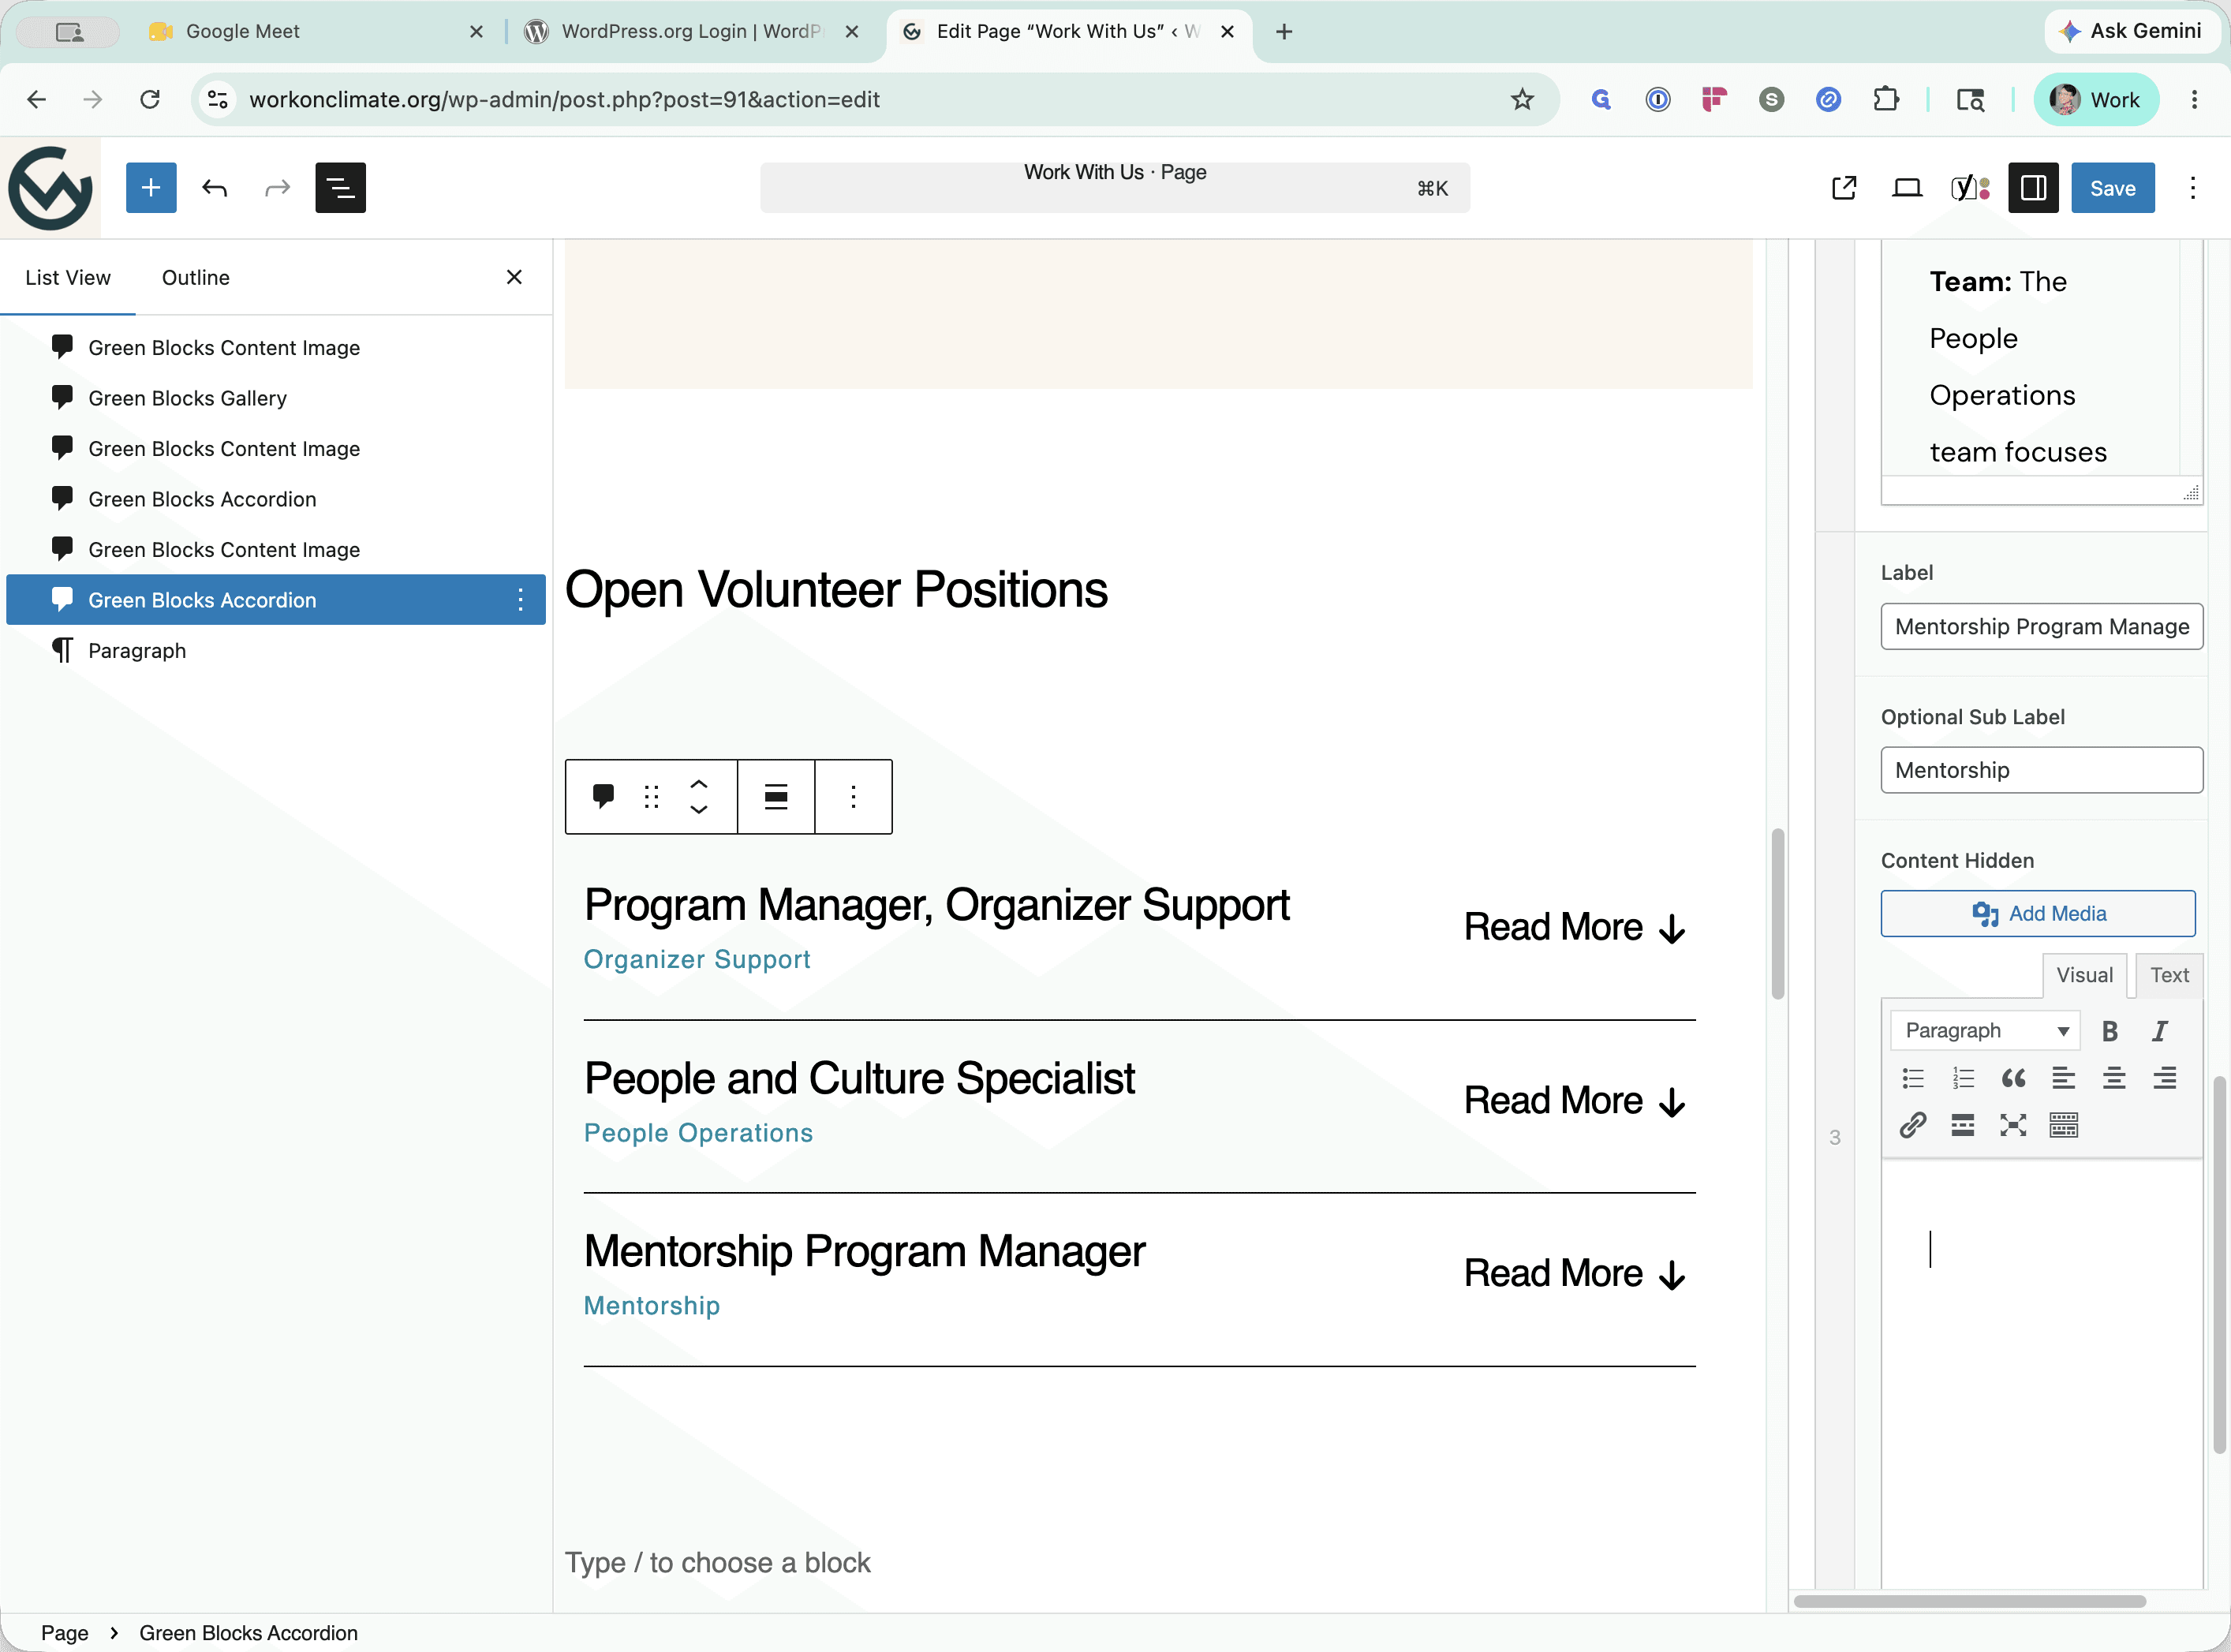The image size is (2231, 1652).
Task: Expand Read More for Mentorship Program Manager
Action: [x=1575, y=1273]
